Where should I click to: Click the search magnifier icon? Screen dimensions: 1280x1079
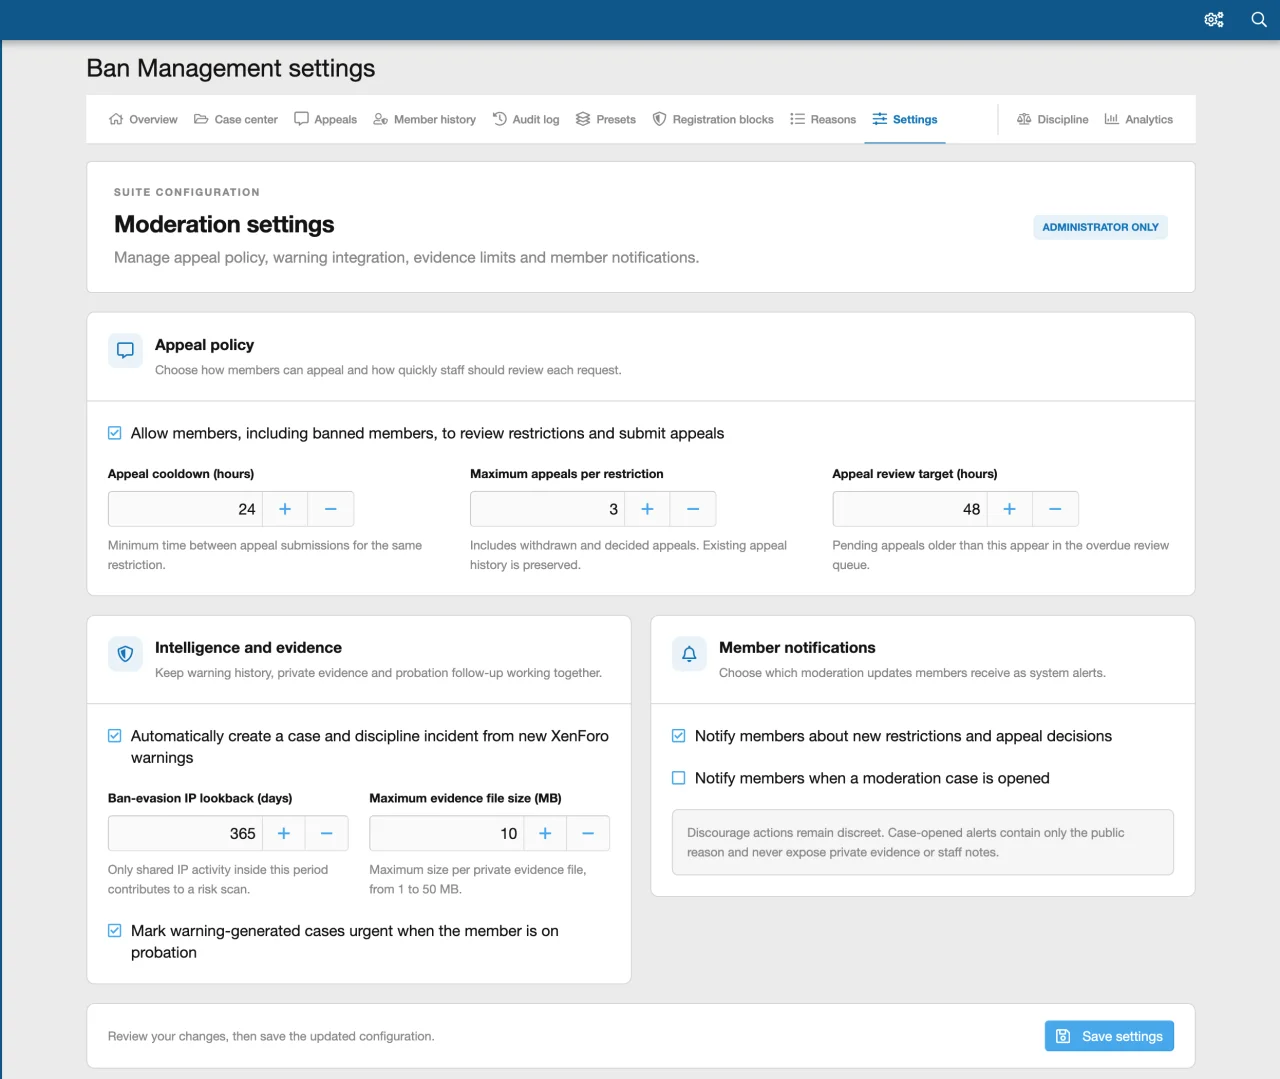pyautogui.click(x=1259, y=19)
